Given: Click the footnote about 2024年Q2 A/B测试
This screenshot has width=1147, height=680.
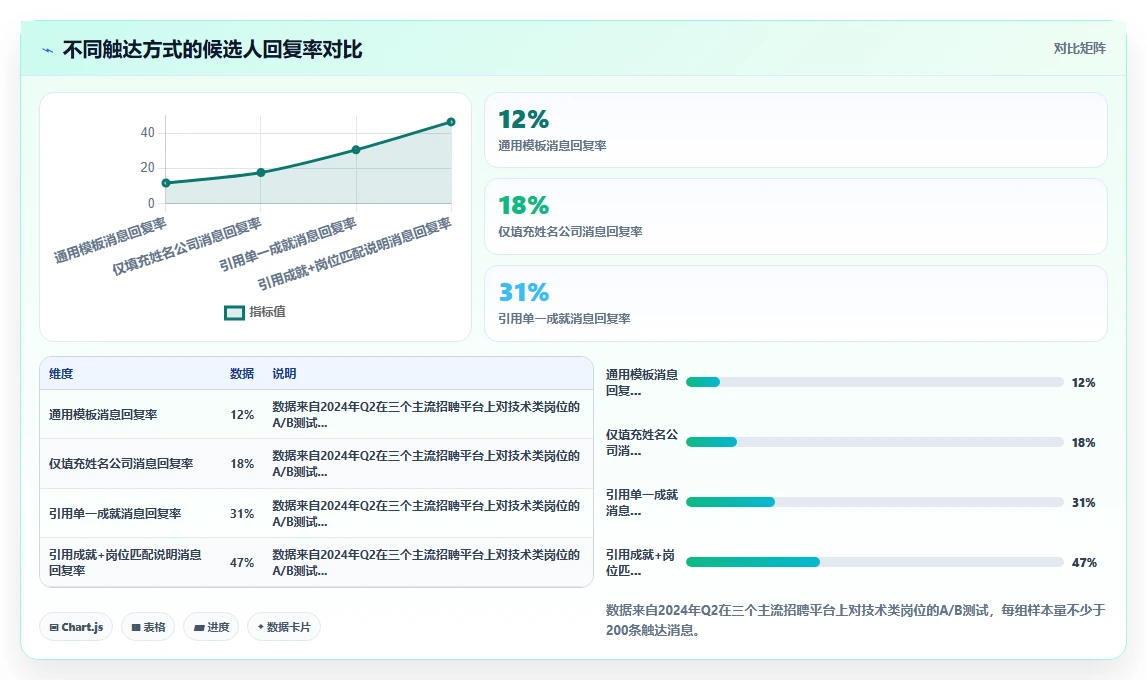Looking at the screenshot, I should point(855,620).
